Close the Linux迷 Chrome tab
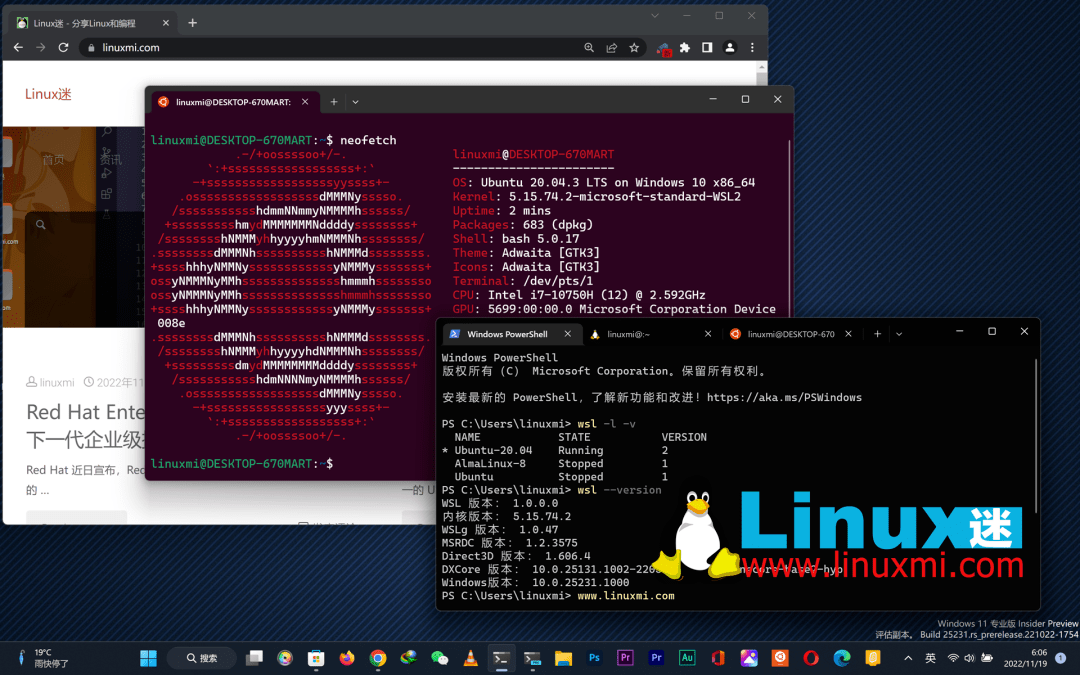 pyautogui.click(x=165, y=23)
